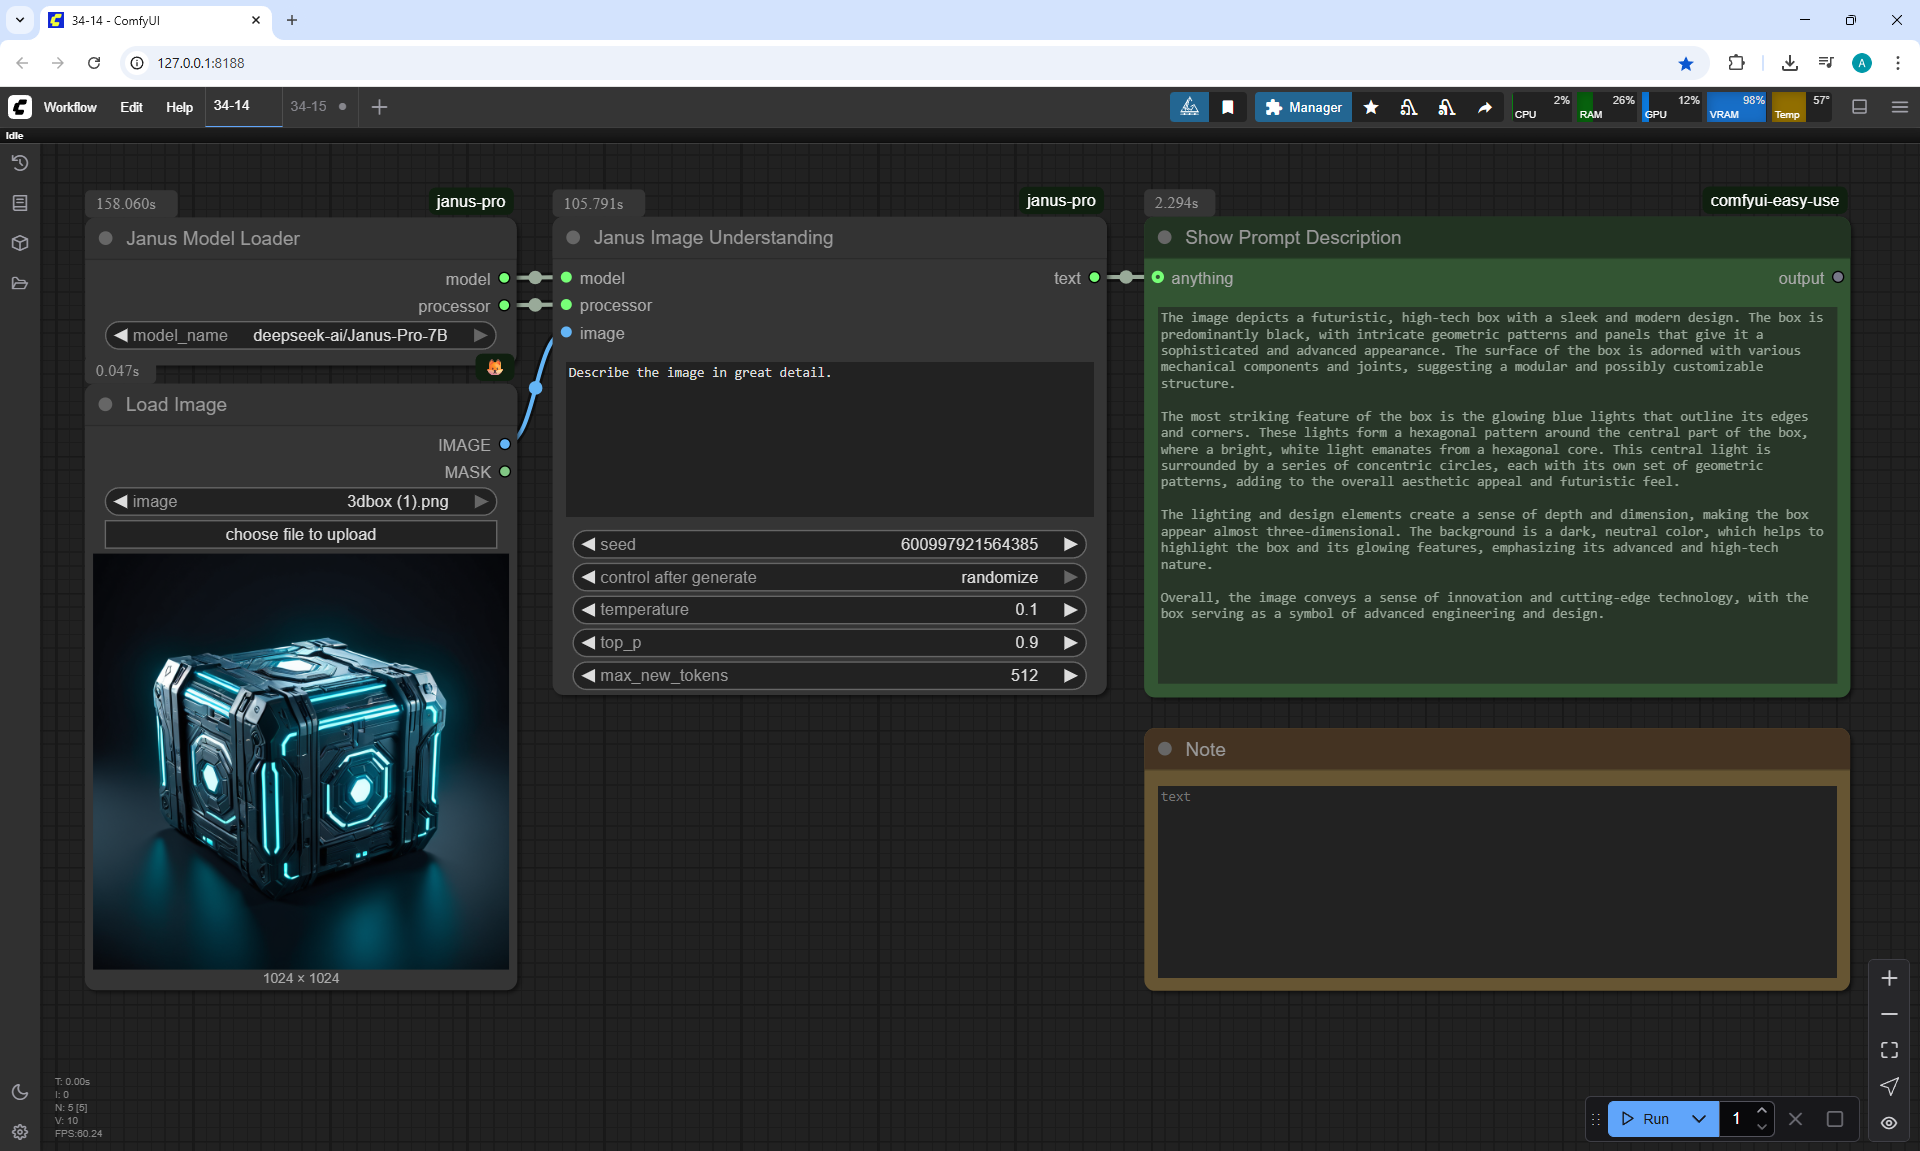
Task: Increase temperature value with right arrow
Action: (1070, 610)
